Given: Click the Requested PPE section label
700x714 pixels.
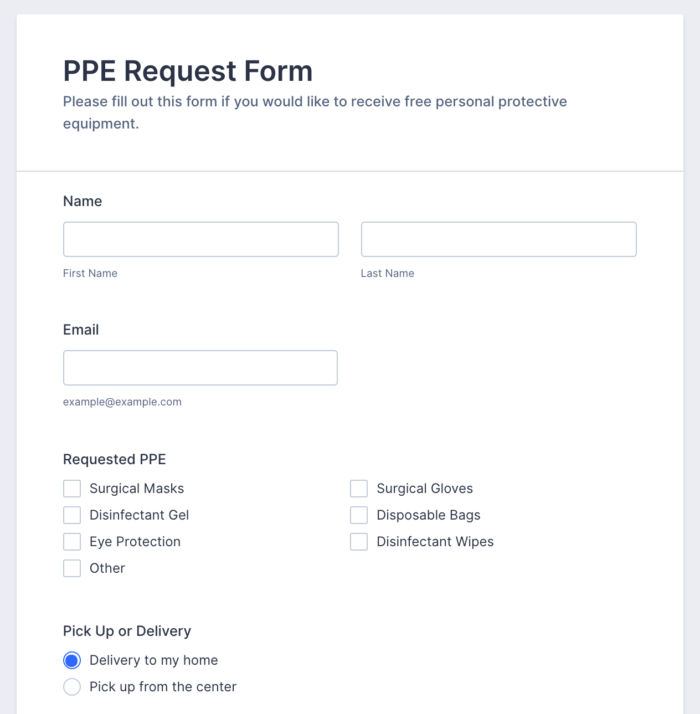Looking at the screenshot, I should pos(114,459).
